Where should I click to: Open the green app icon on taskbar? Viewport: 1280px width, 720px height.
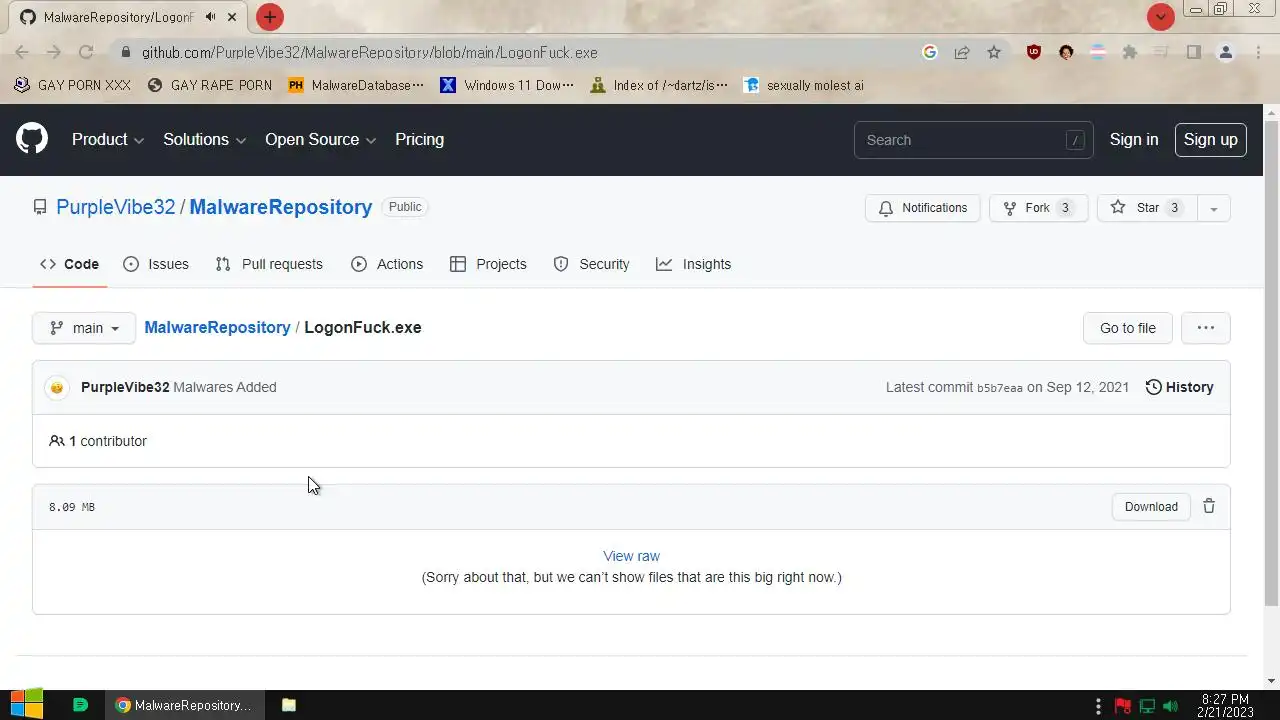pos(81,705)
